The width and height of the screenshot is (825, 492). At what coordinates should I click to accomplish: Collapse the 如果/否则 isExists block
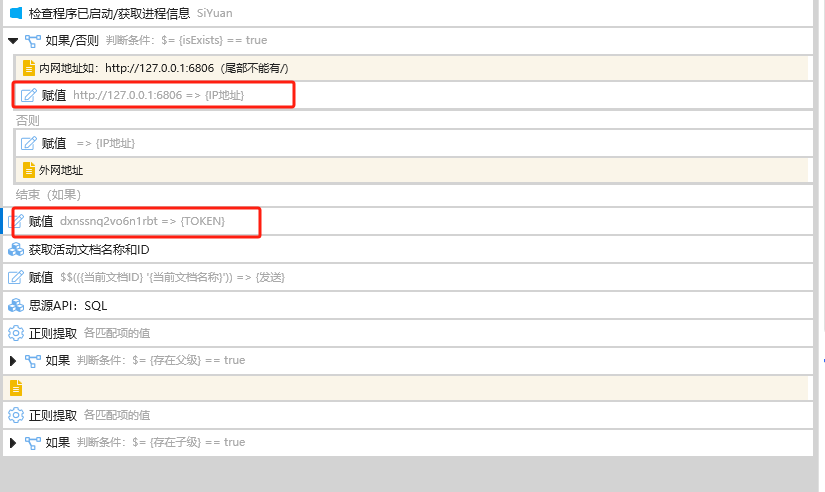[13, 41]
